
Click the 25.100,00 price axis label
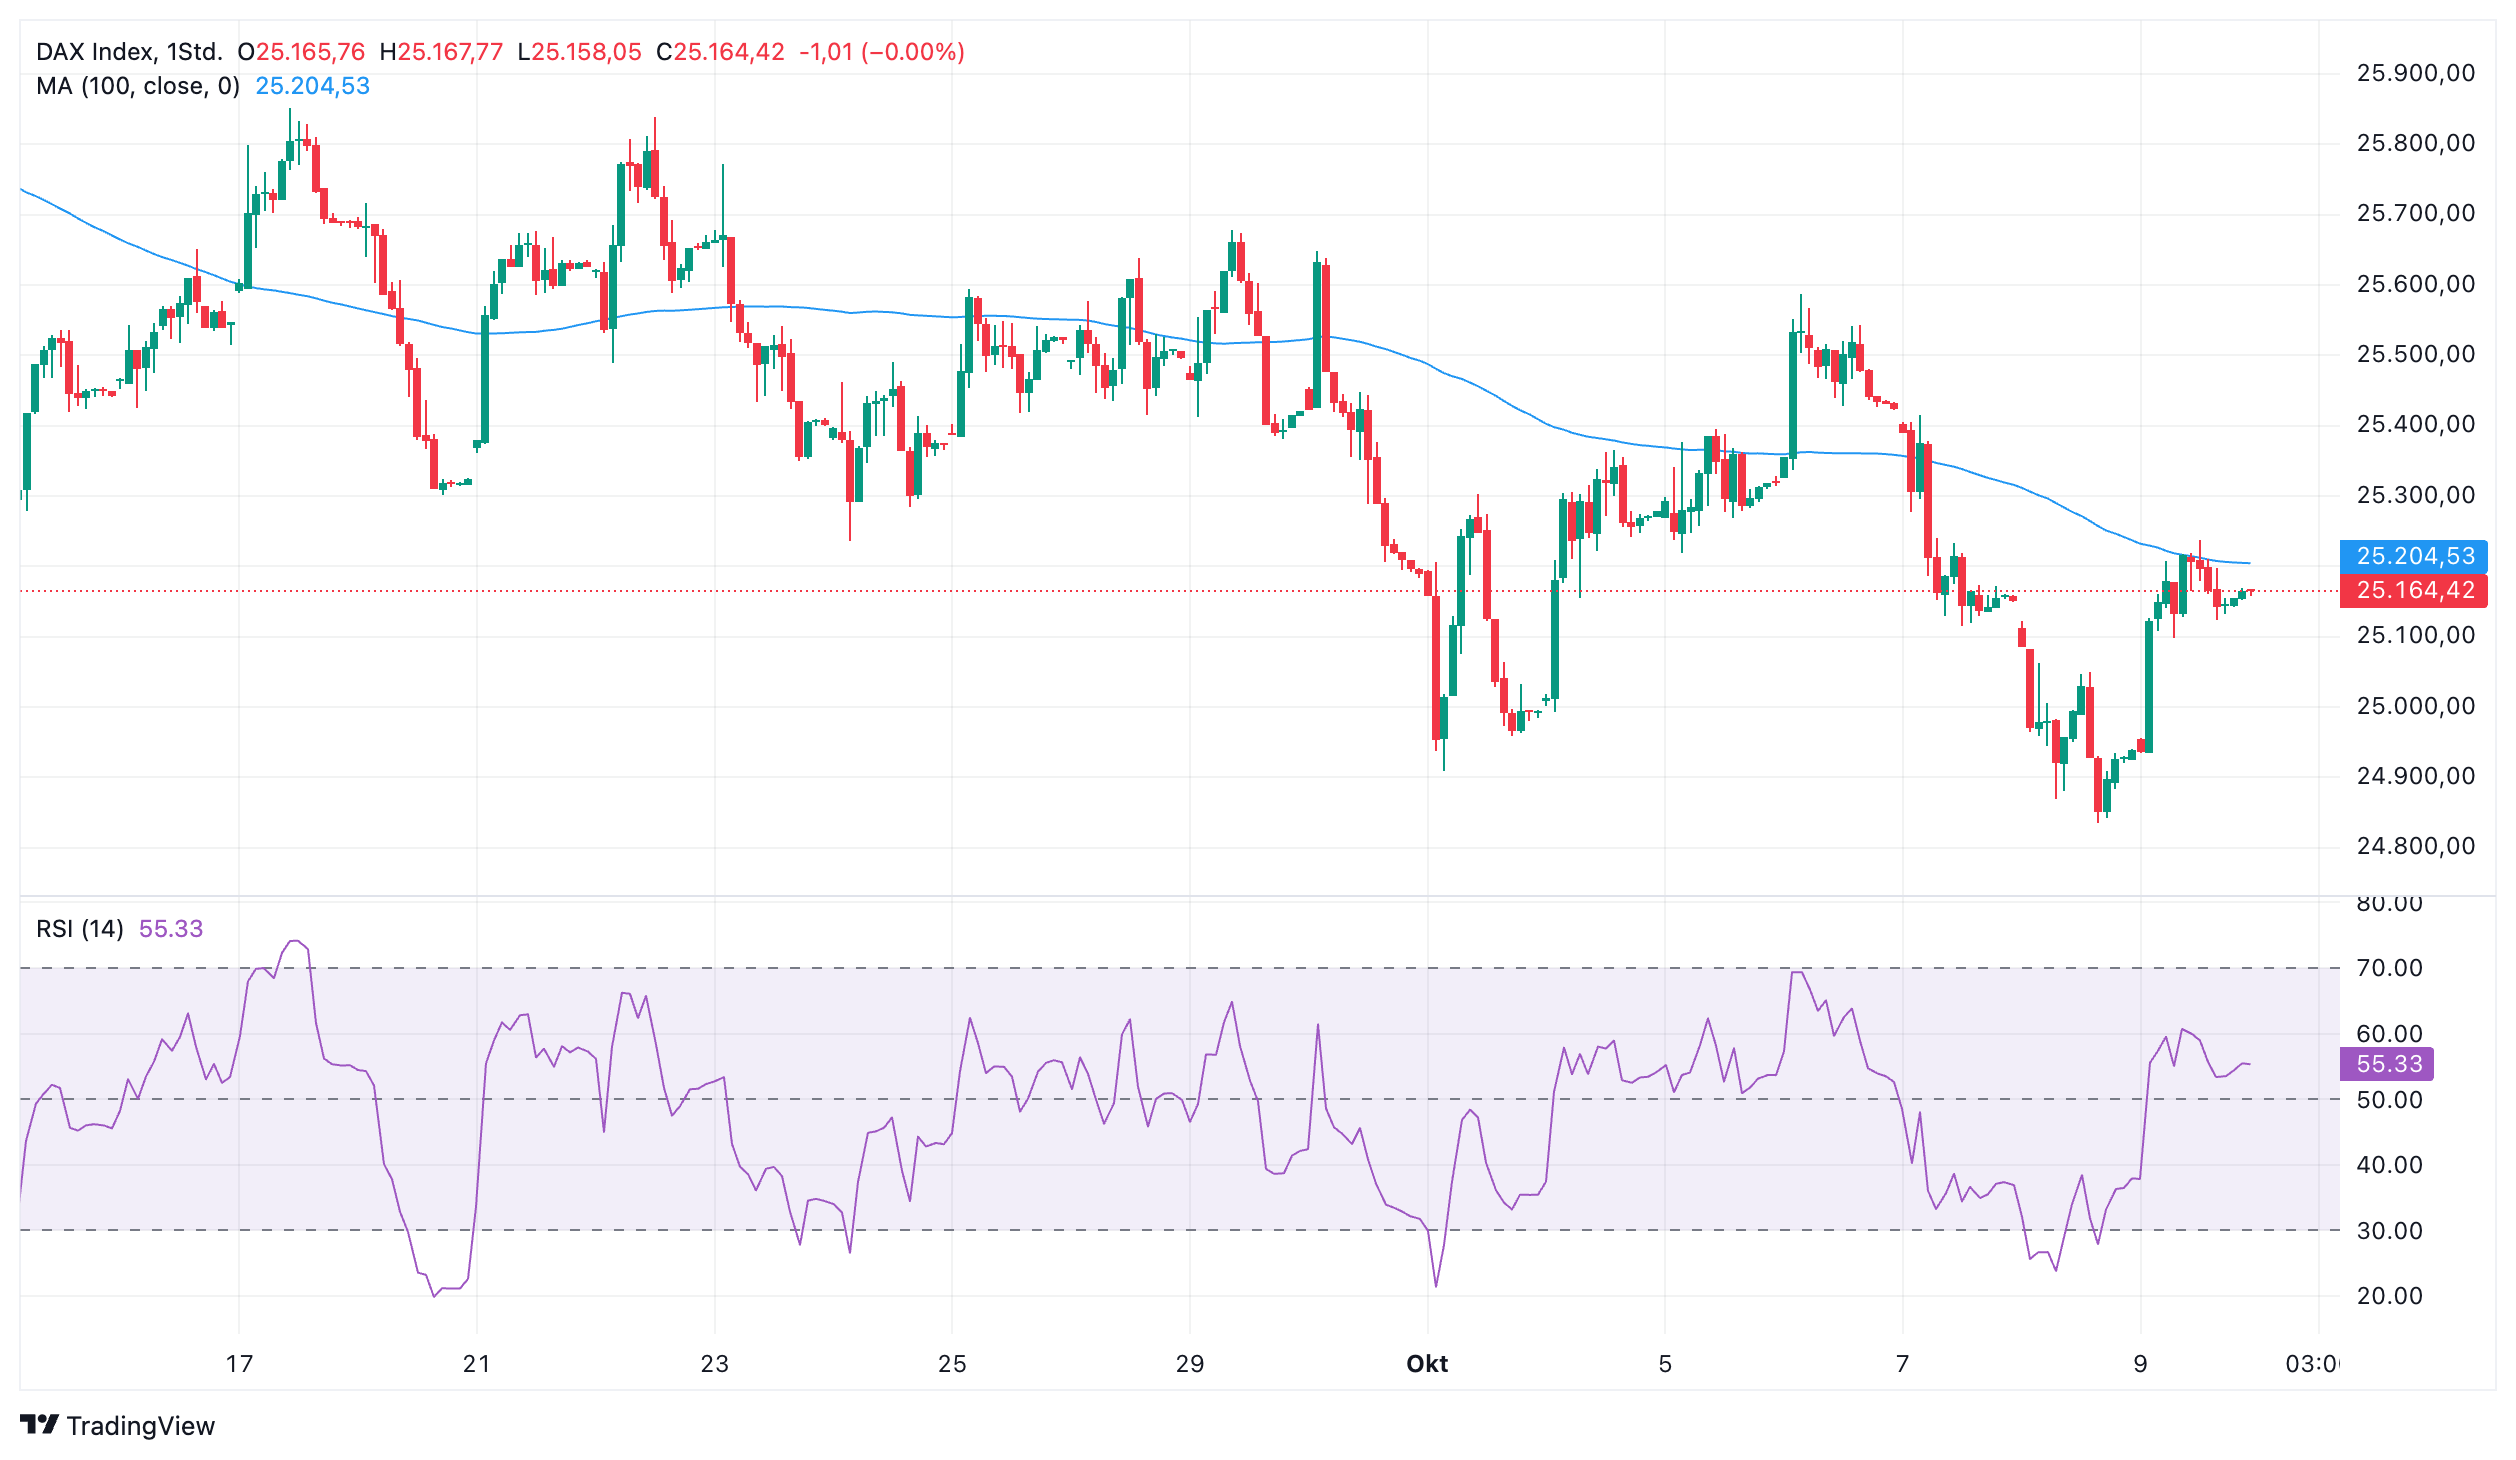coord(2416,635)
